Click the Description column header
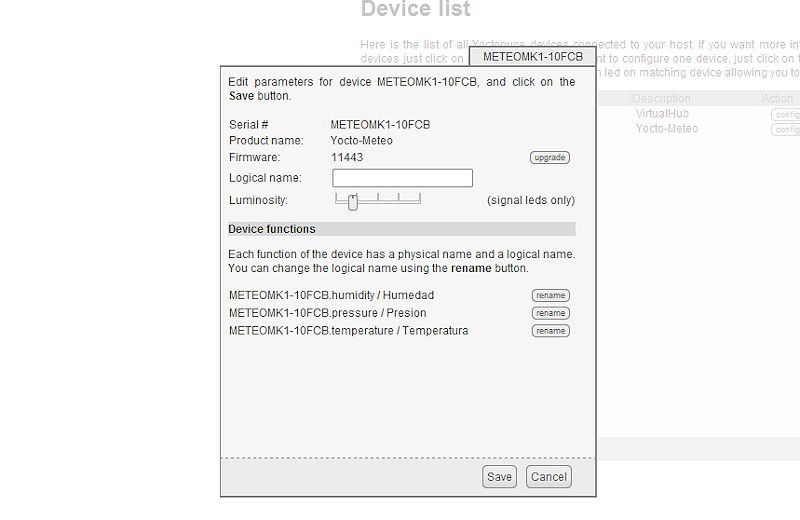Viewport: 800px width, 520px height. coord(661,98)
